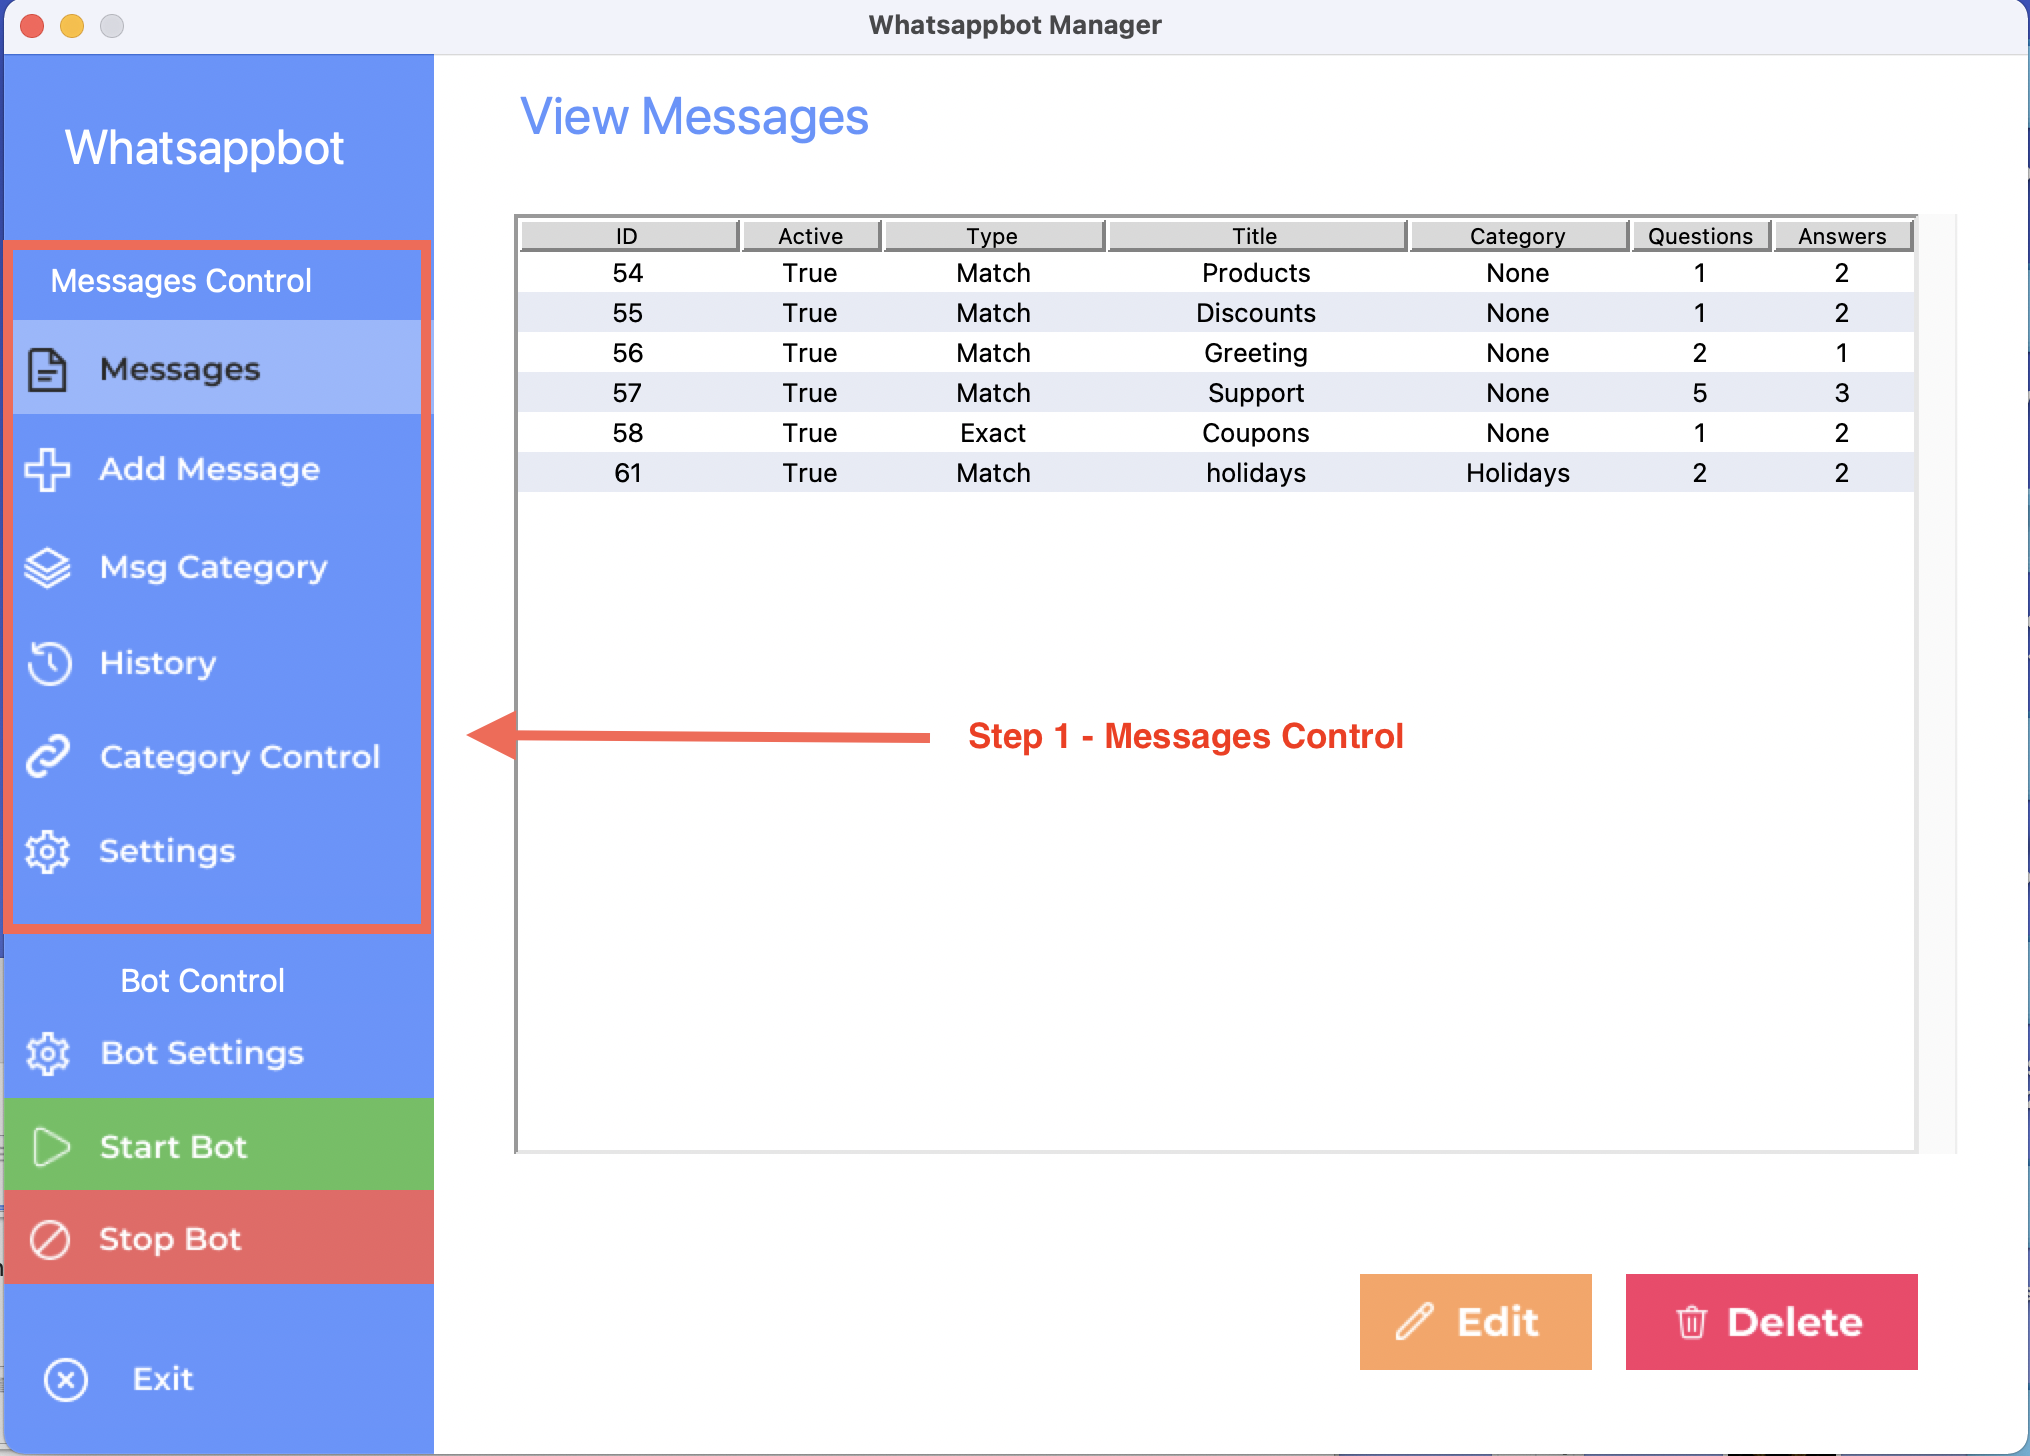Click the Messages Control section heading

181,281
